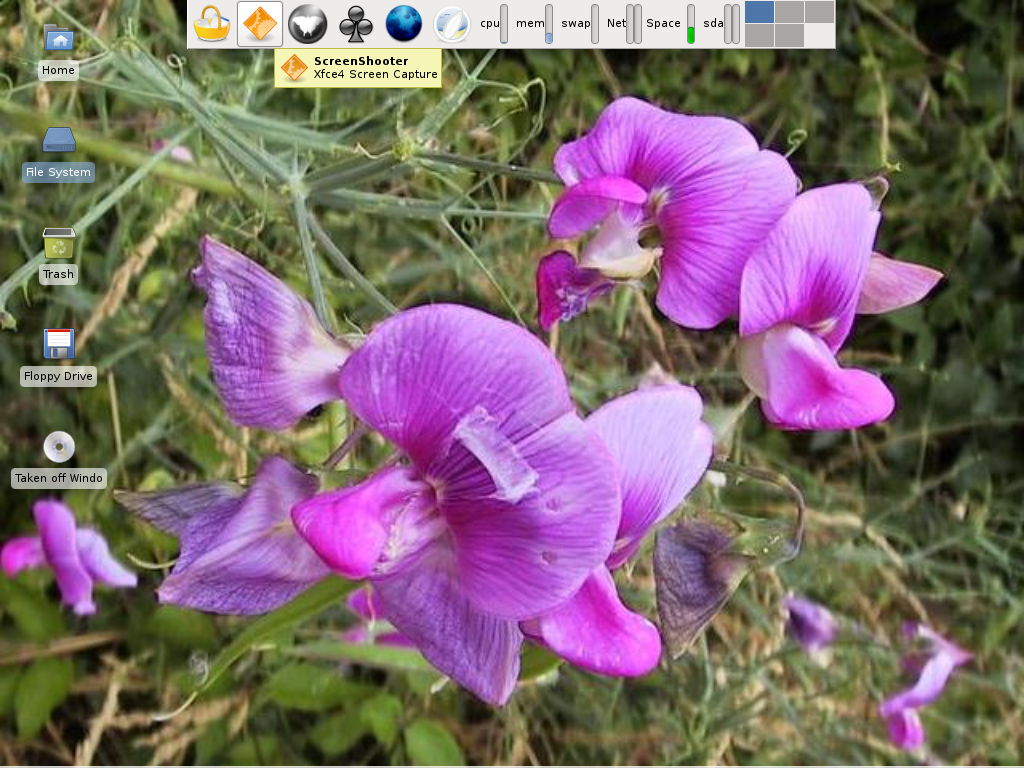1024x768 pixels.
Task: Switch to the bottom-left workspace in pager
Action: (x=759, y=36)
